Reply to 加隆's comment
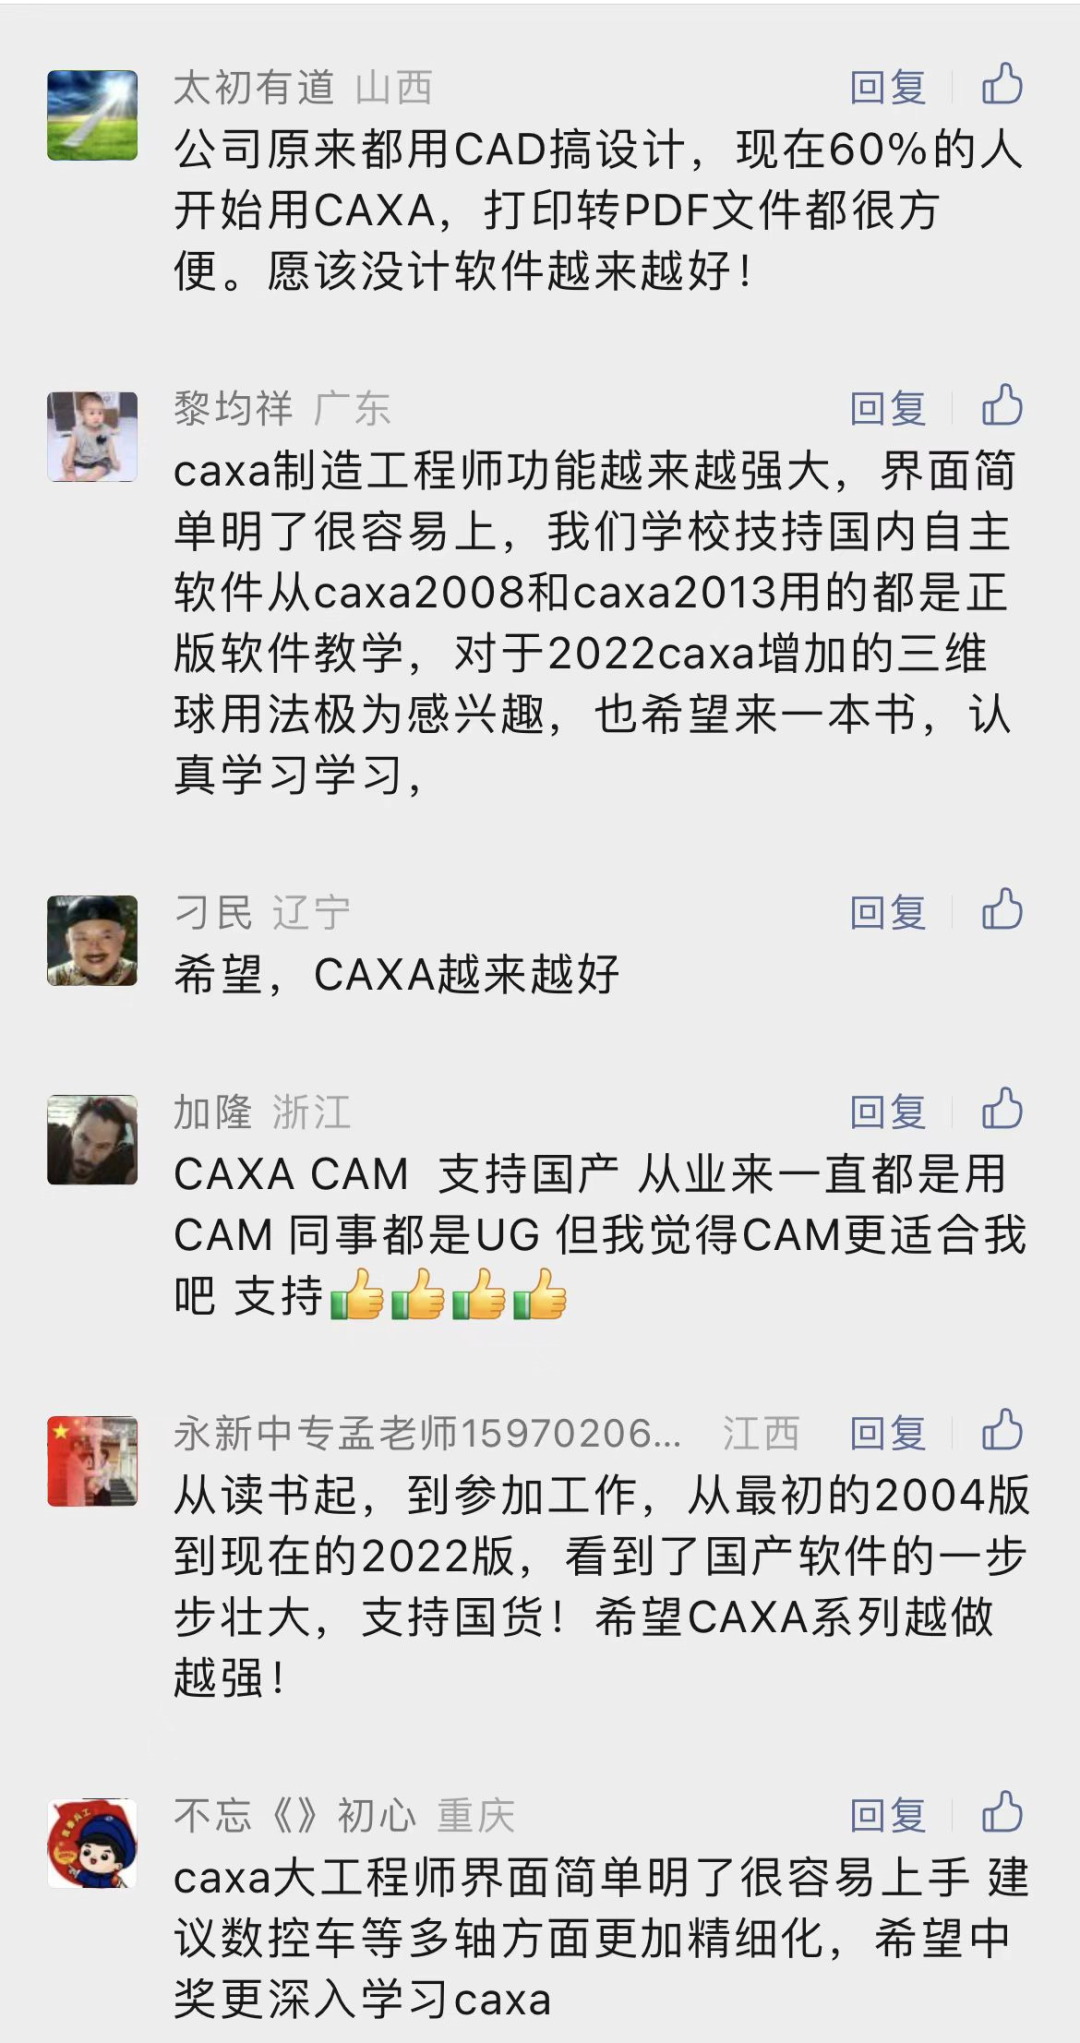Screen dimensions: 1080x2043 (x=888, y=1112)
